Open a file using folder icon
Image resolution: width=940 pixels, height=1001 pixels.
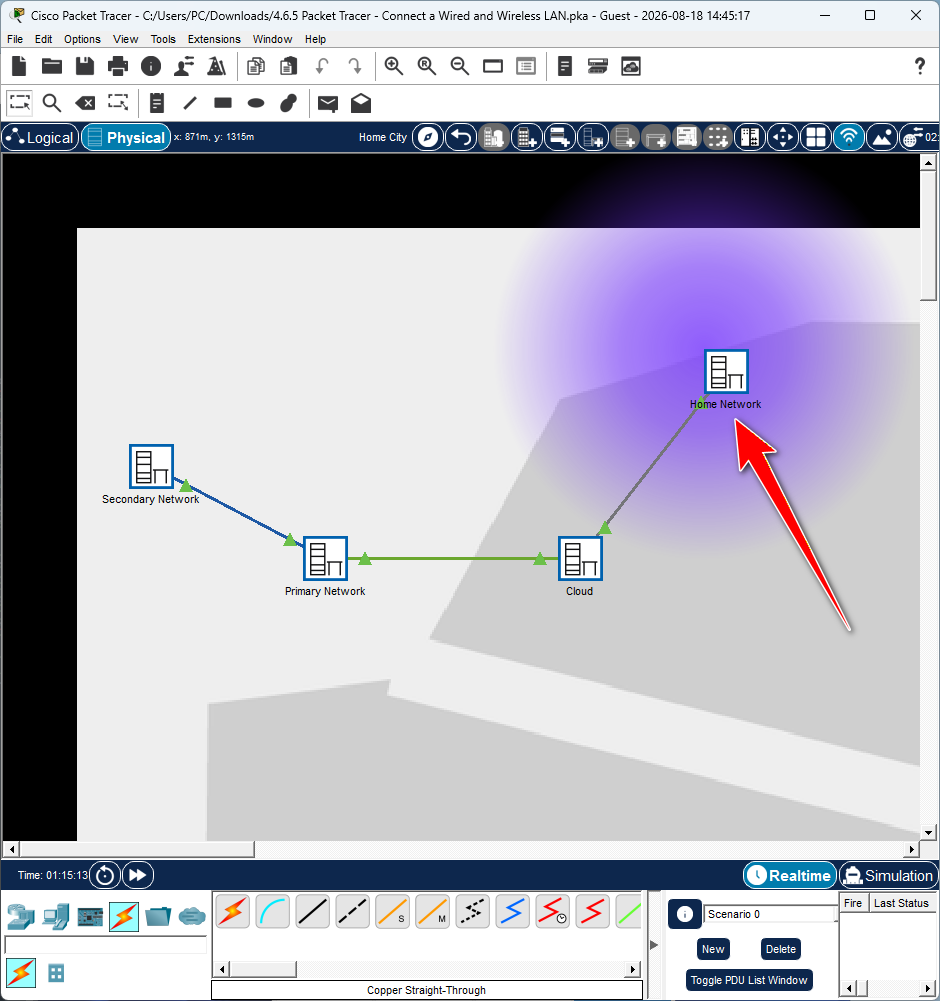pyautogui.click(x=52, y=66)
